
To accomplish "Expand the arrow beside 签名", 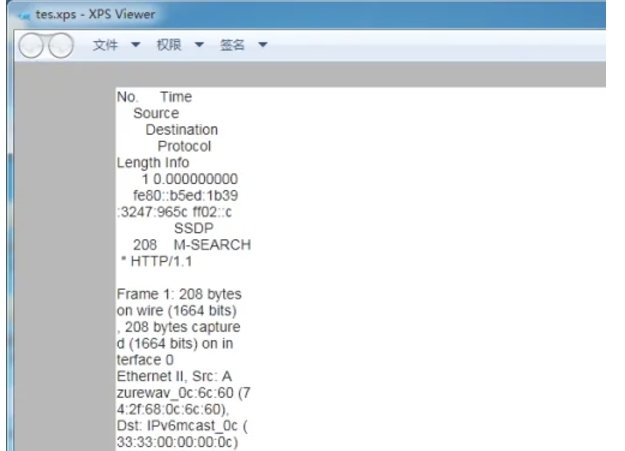I will coord(263,45).
